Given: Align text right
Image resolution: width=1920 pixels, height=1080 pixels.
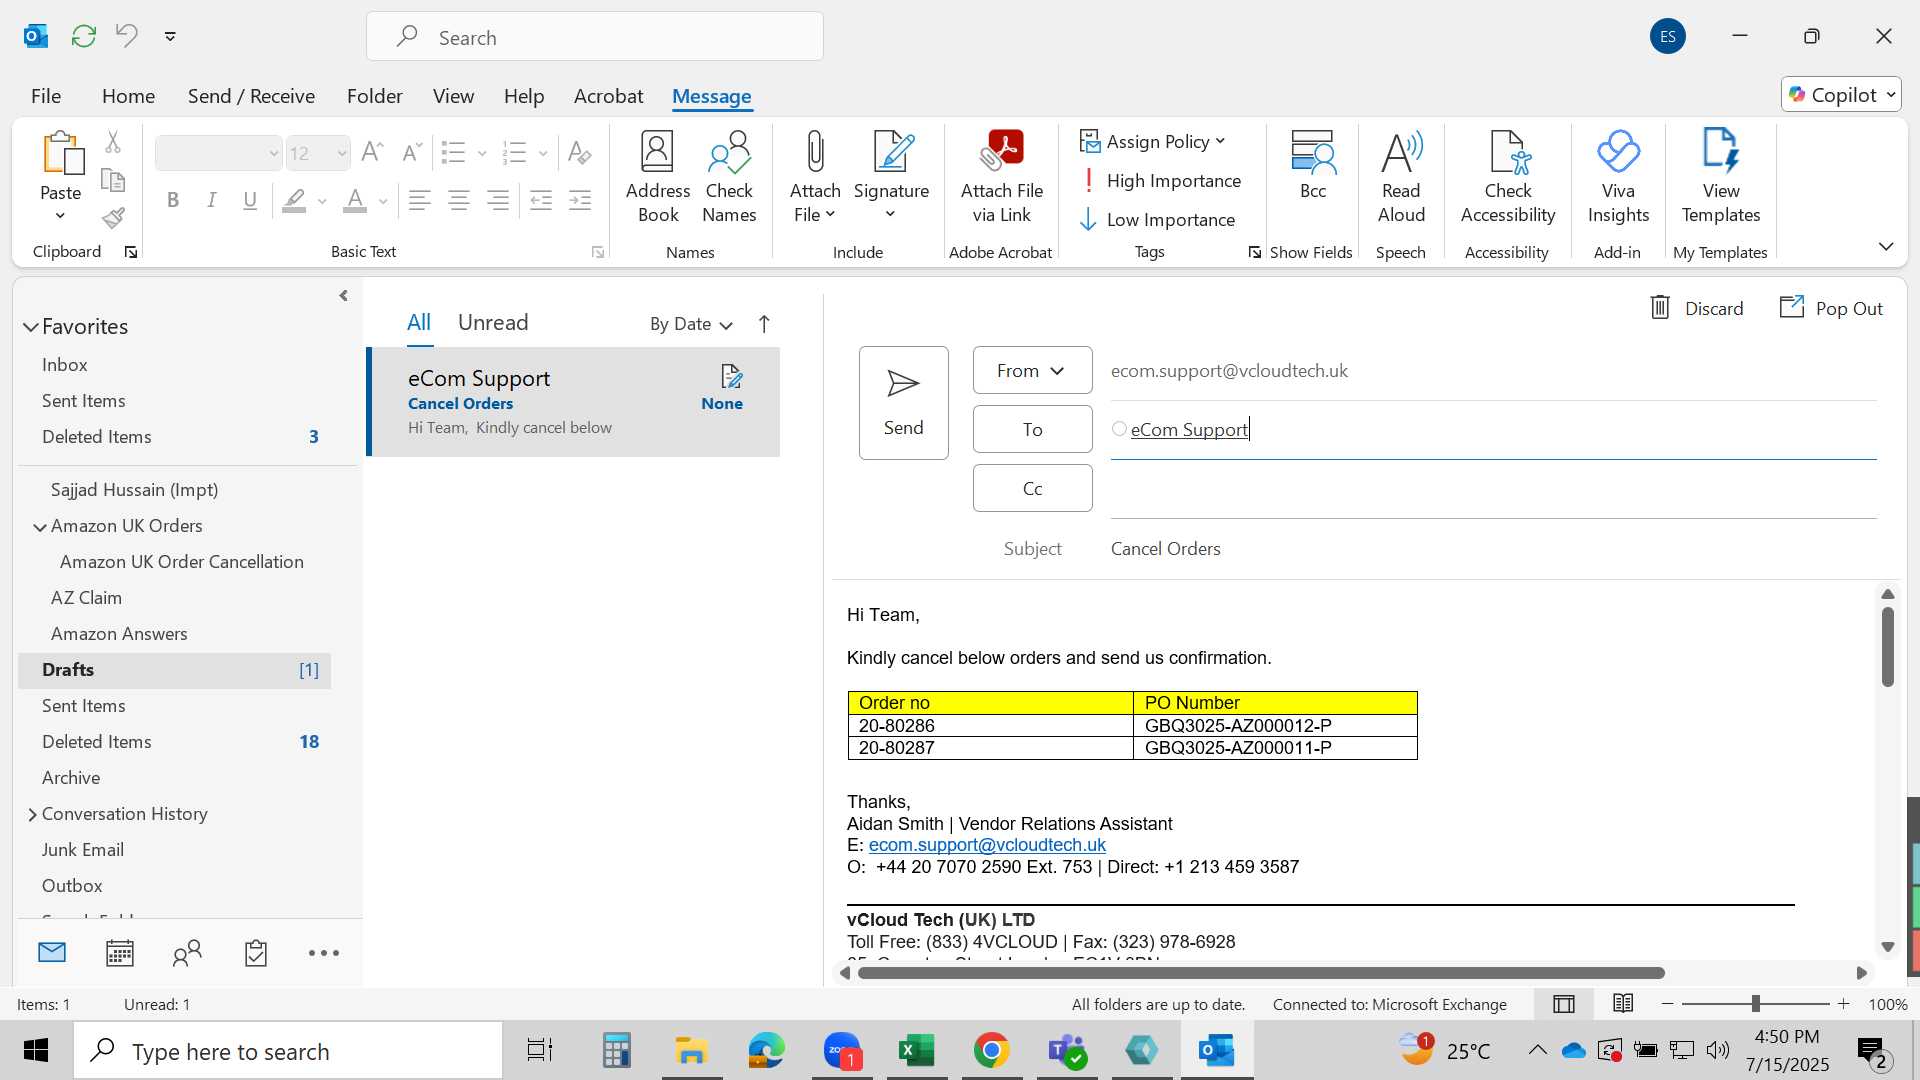Looking at the screenshot, I should point(498,201).
